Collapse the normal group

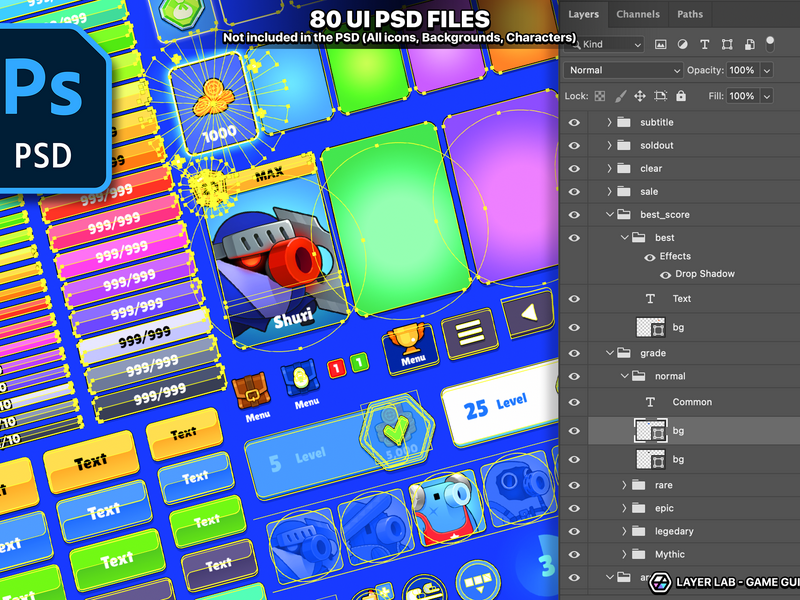coord(624,376)
